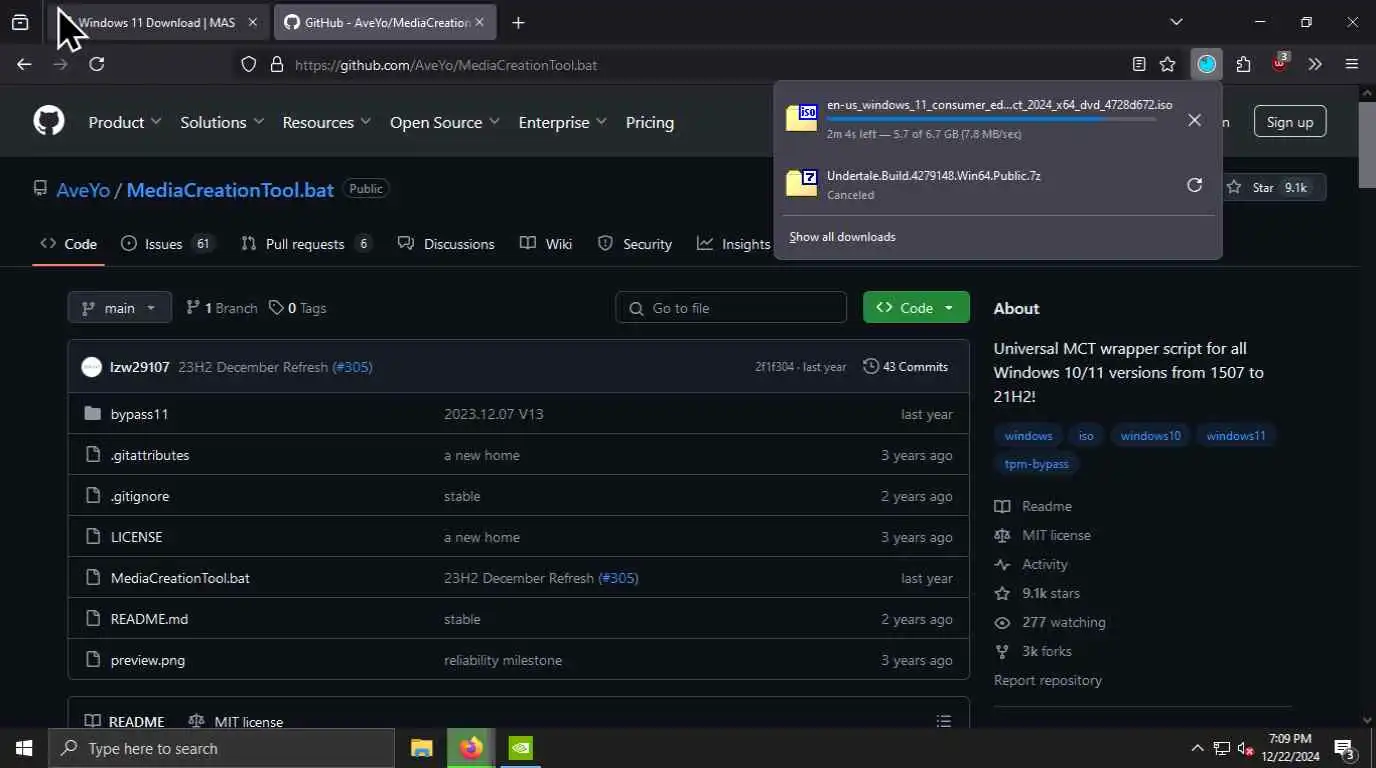Toggle Reader View icon in address bar
This screenshot has height=768, width=1376.
(x=1139, y=64)
